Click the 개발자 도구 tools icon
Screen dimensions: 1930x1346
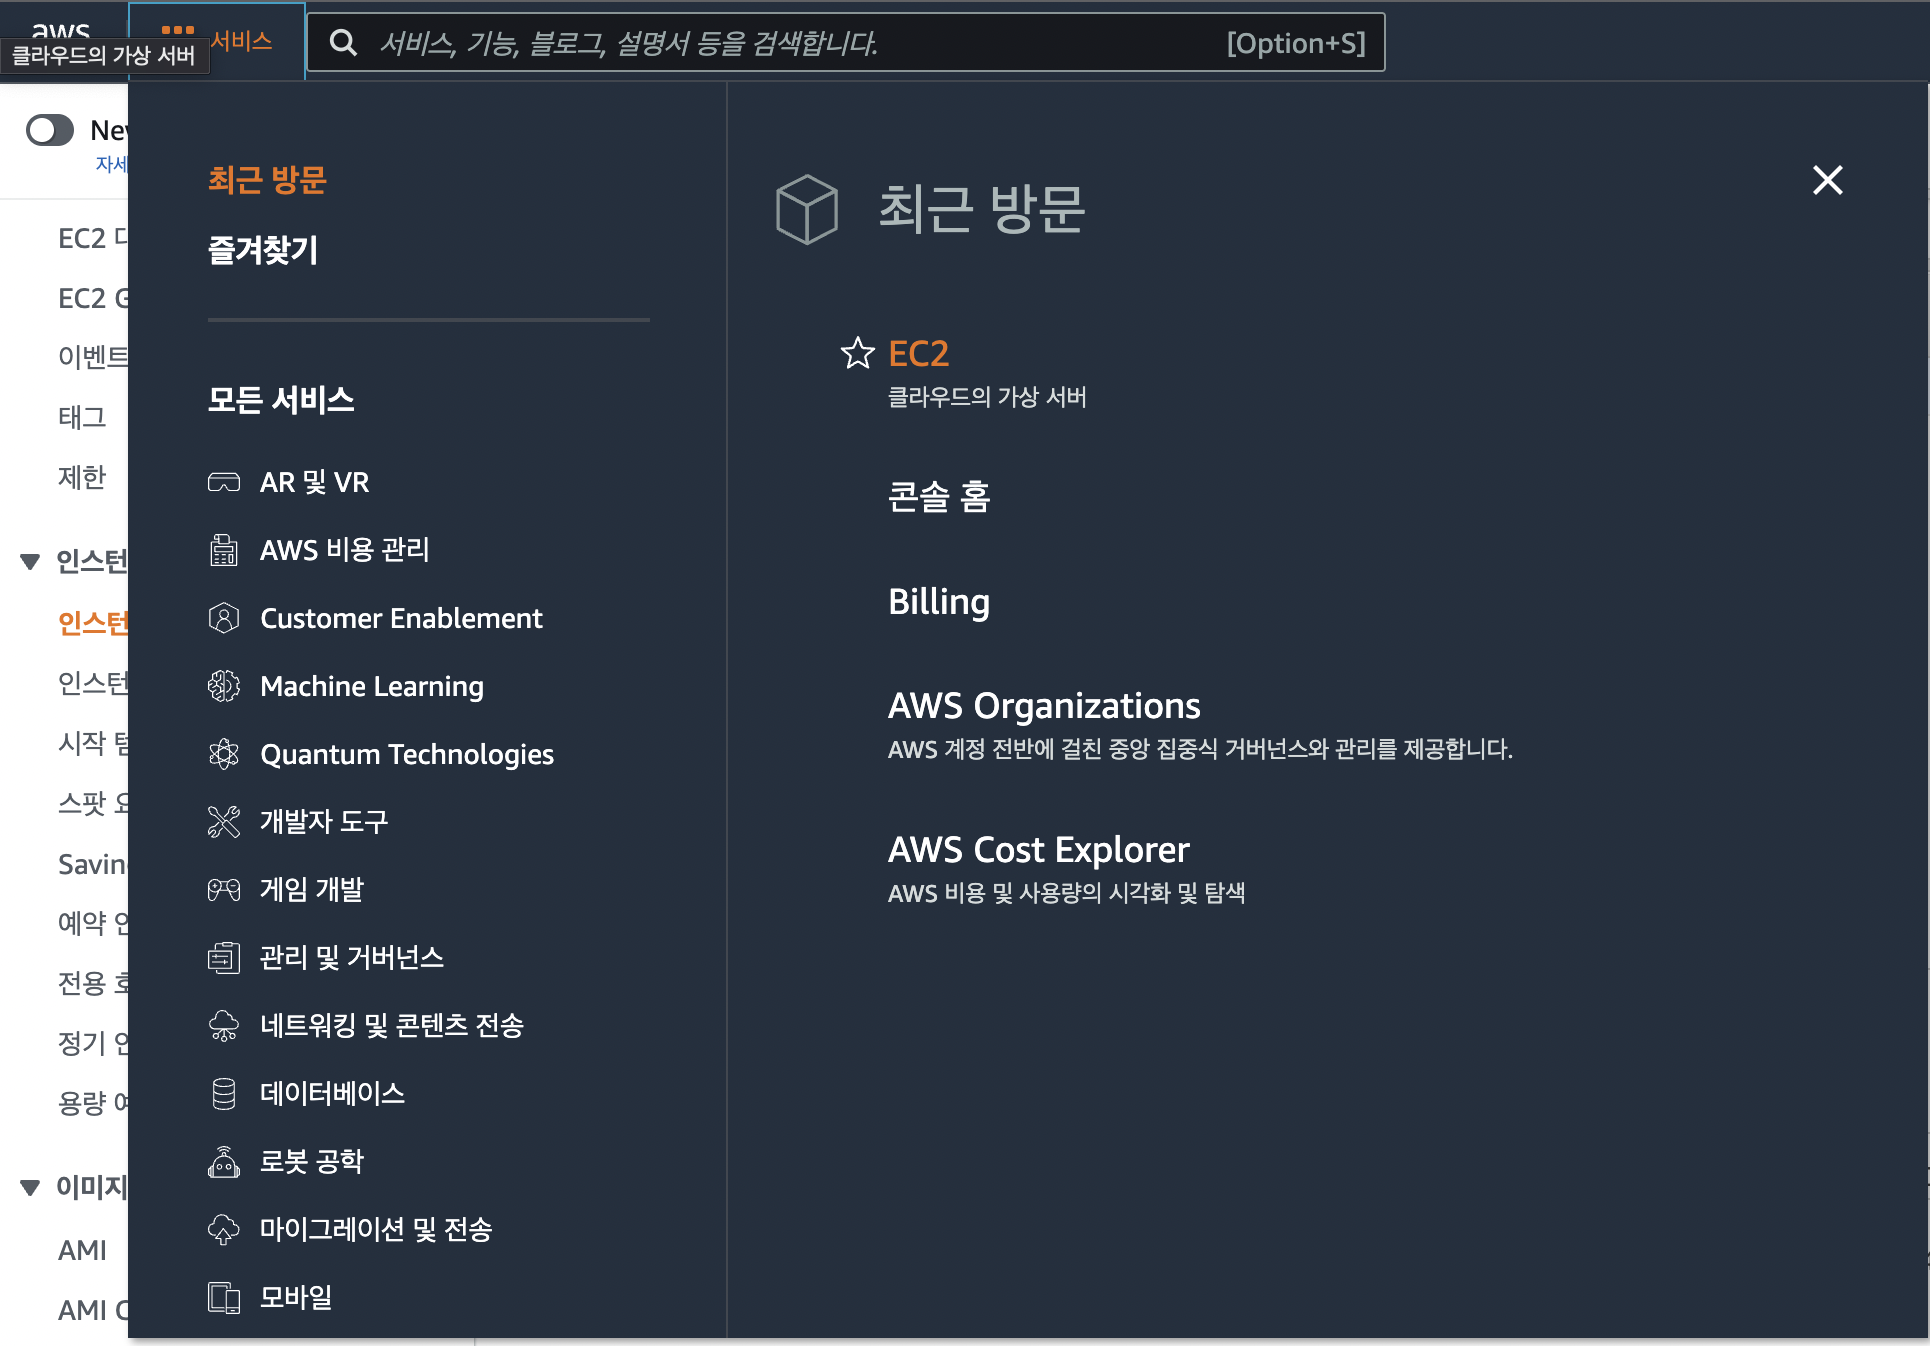[x=224, y=822]
